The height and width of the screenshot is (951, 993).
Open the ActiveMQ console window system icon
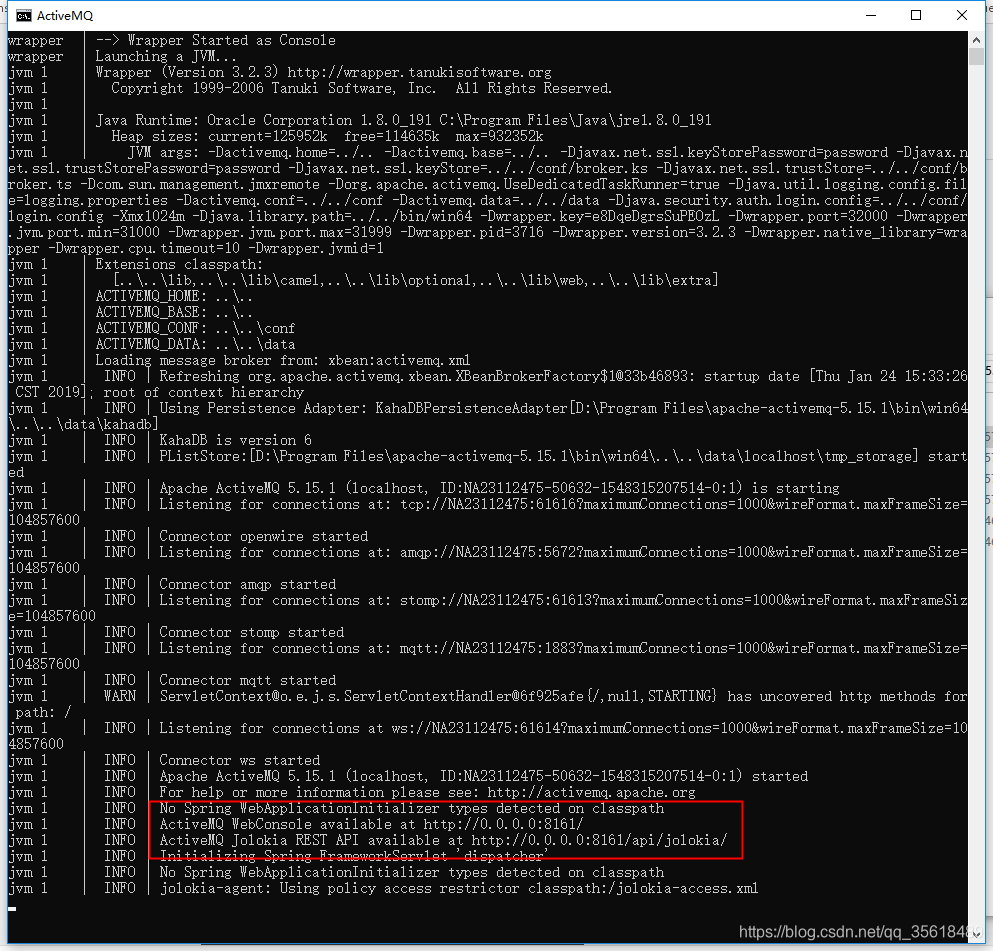(23, 16)
